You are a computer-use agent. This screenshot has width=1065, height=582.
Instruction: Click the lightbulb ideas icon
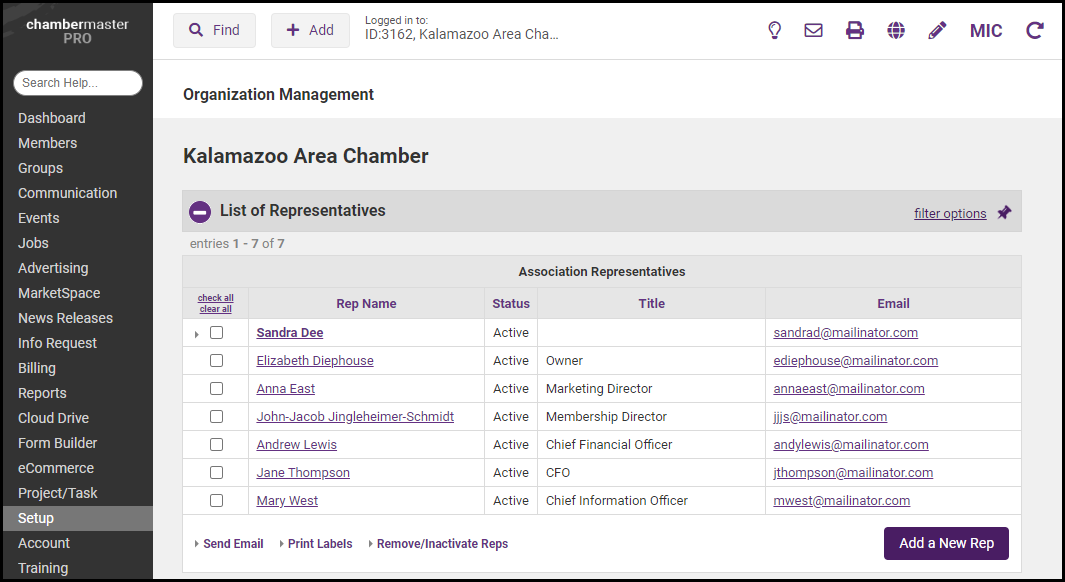coord(774,30)
